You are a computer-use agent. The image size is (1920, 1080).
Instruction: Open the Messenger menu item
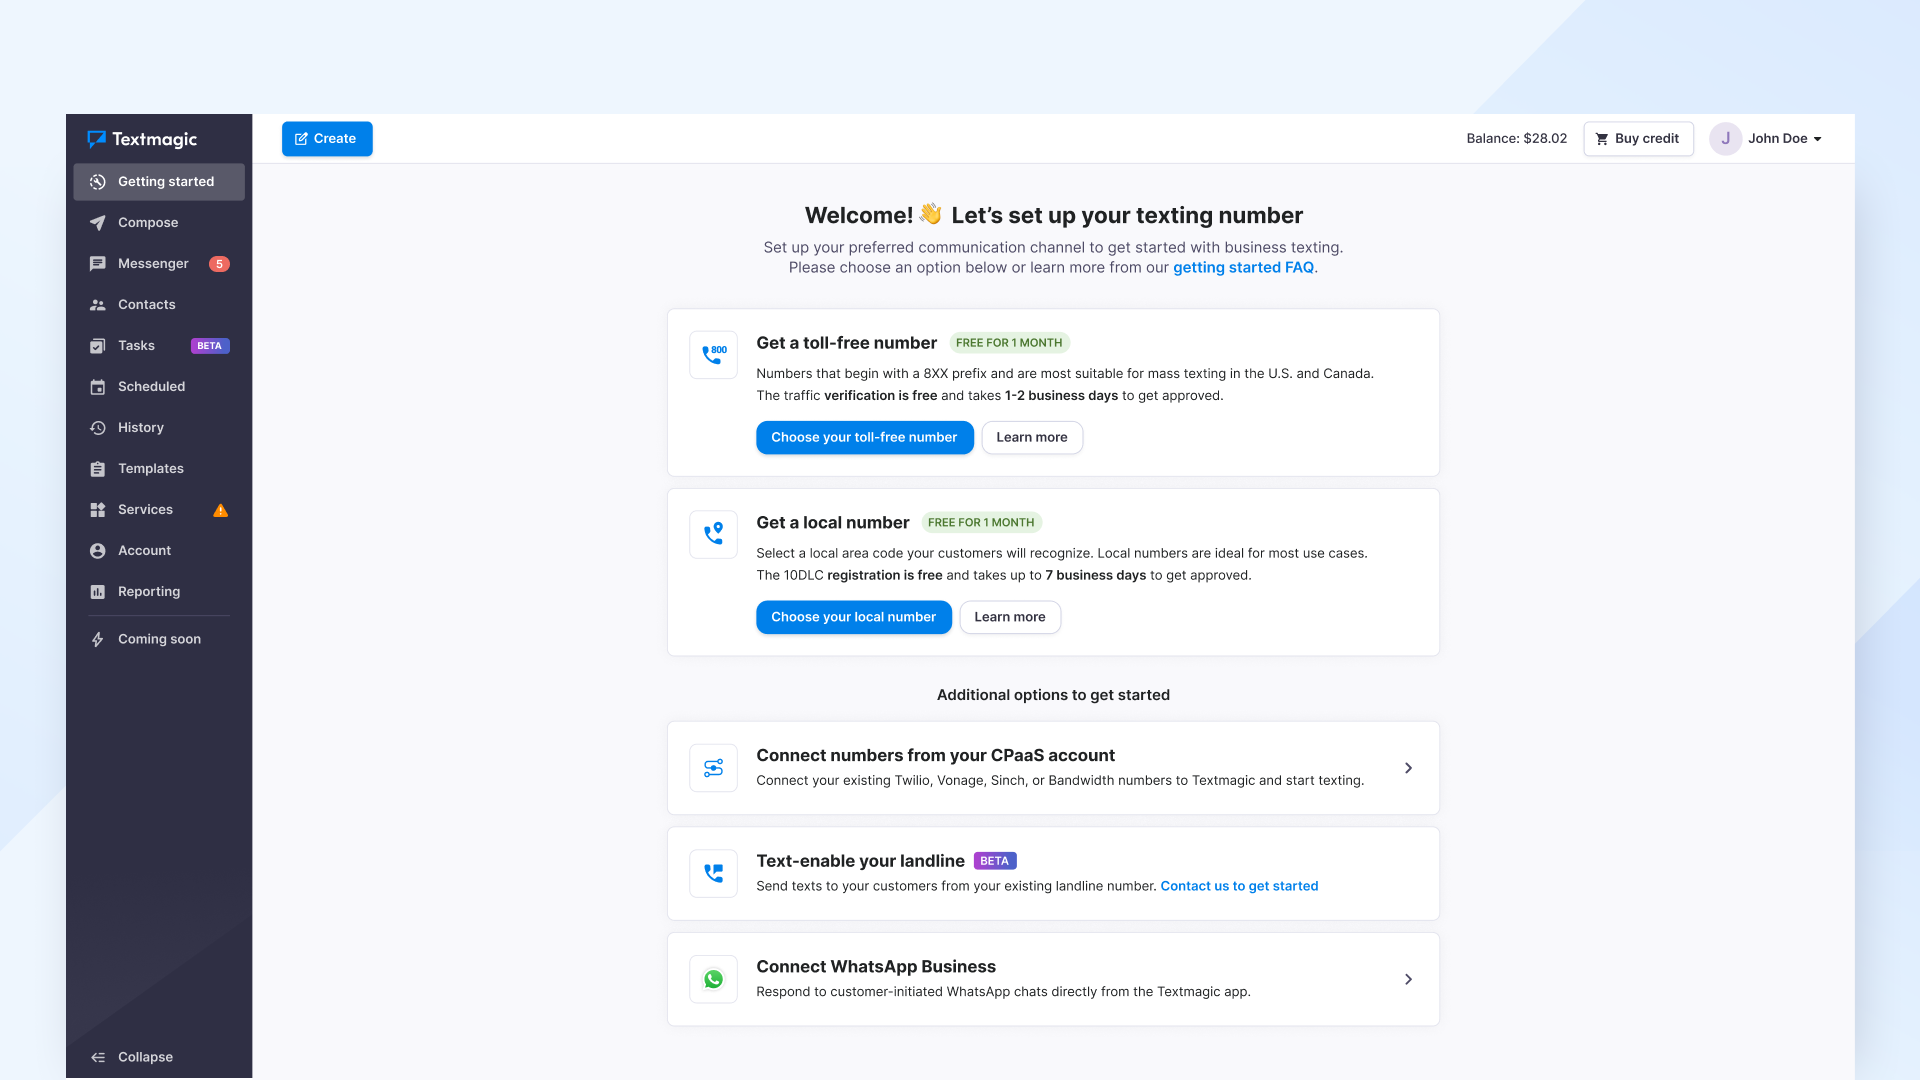(x=159, y=264)
